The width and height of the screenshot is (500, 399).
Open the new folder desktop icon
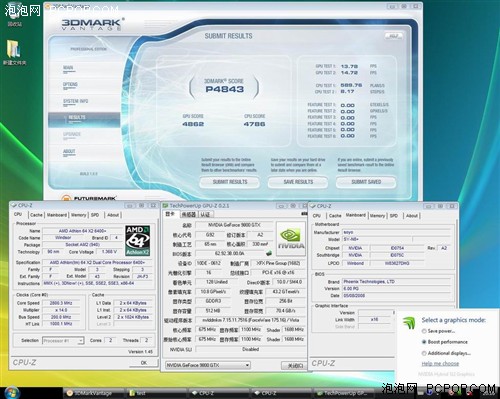pyautogui.click(x=14, y=53)
